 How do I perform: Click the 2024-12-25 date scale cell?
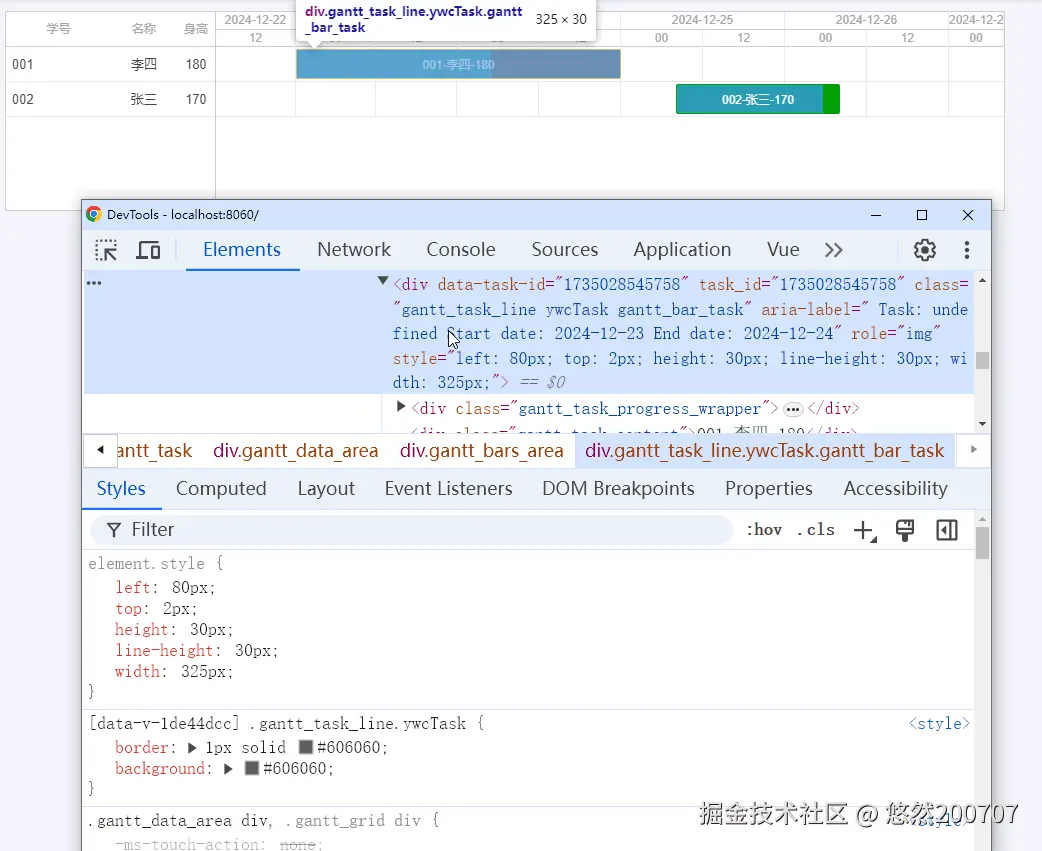[x=702, y=20]
